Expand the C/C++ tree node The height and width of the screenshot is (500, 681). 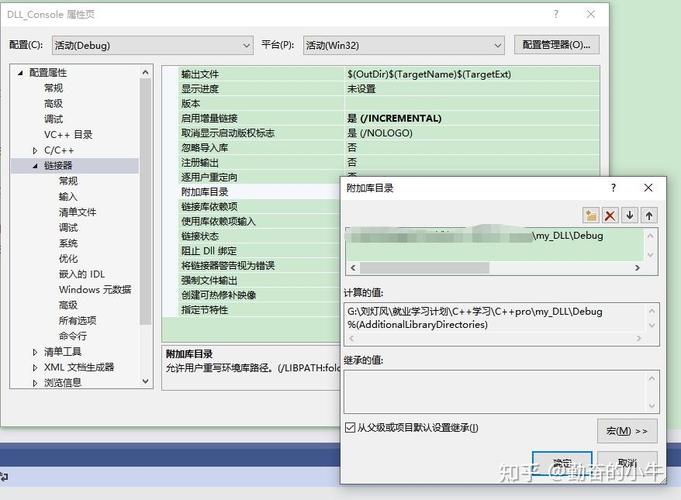[35, 150]
